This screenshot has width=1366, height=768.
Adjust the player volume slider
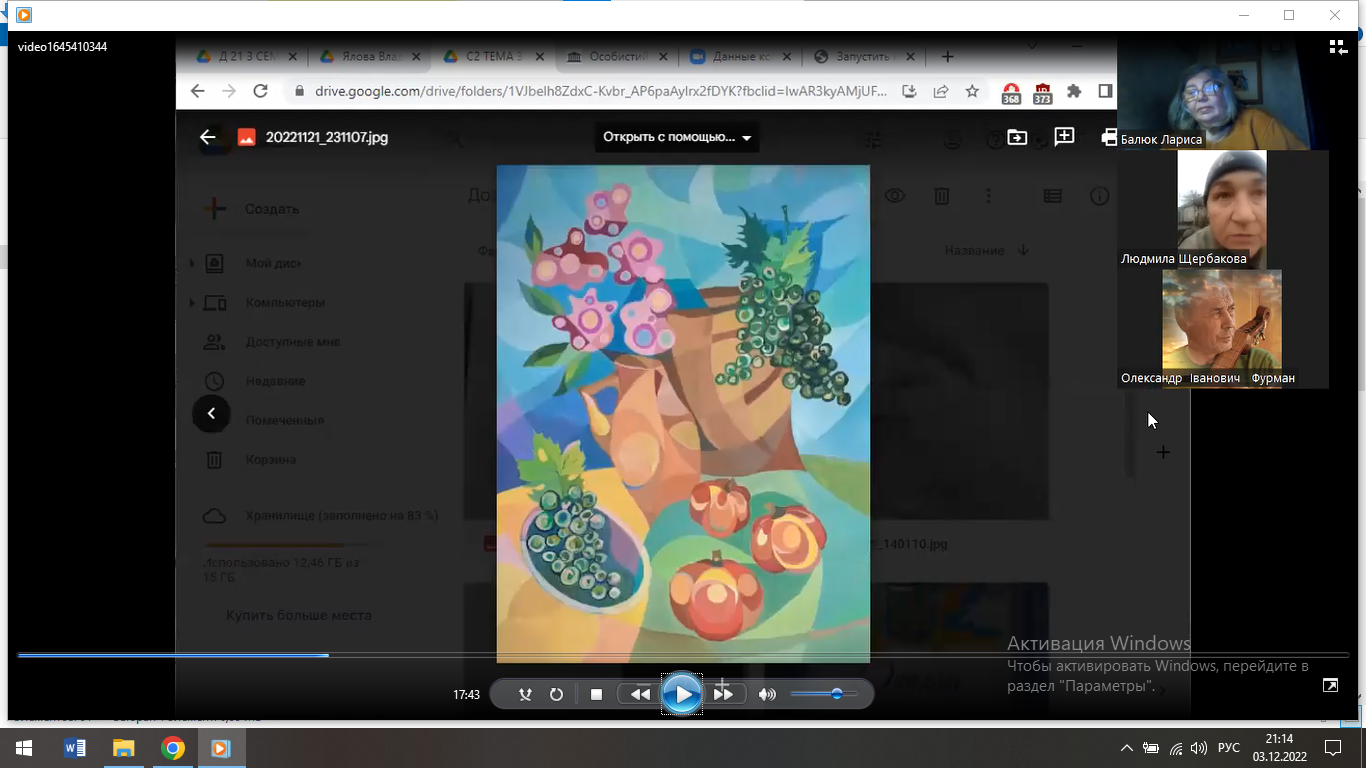click(823, 694)
